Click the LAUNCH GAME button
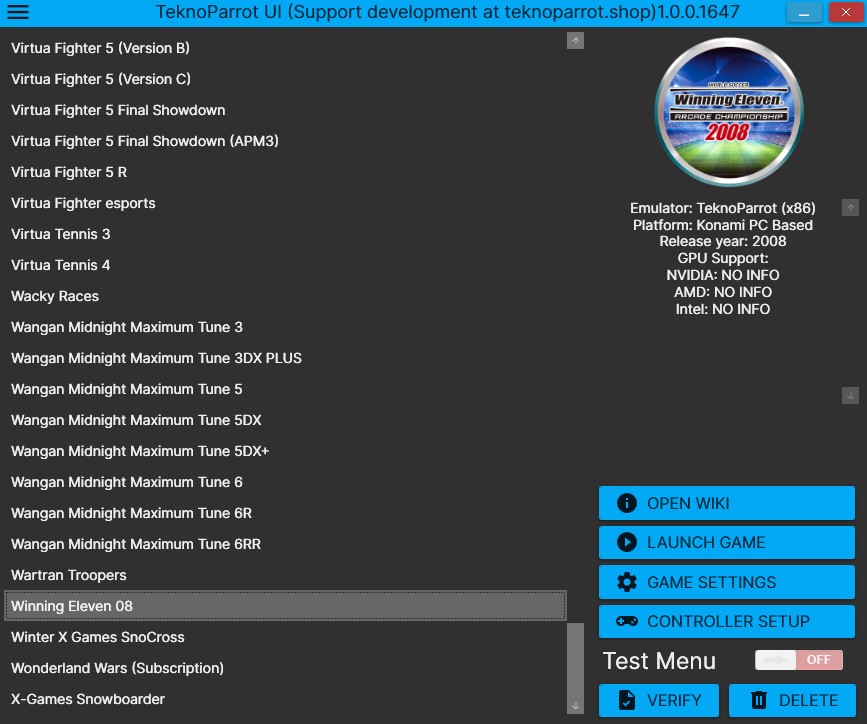 tap(727, 543)
